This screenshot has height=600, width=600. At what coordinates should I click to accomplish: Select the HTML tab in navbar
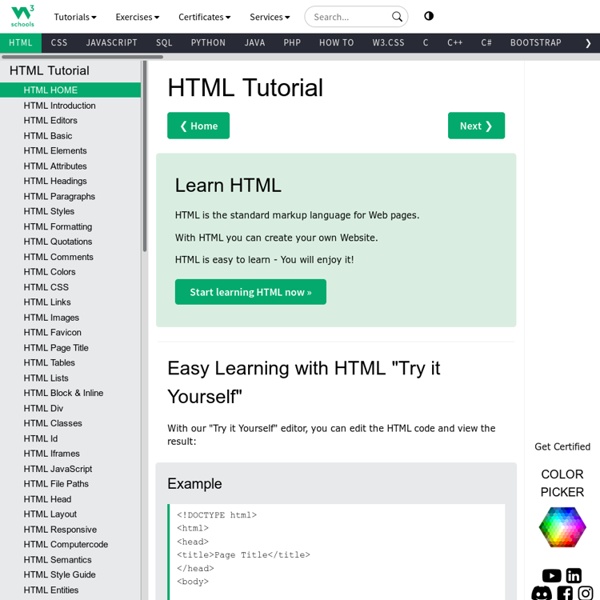tap(21, 42)
